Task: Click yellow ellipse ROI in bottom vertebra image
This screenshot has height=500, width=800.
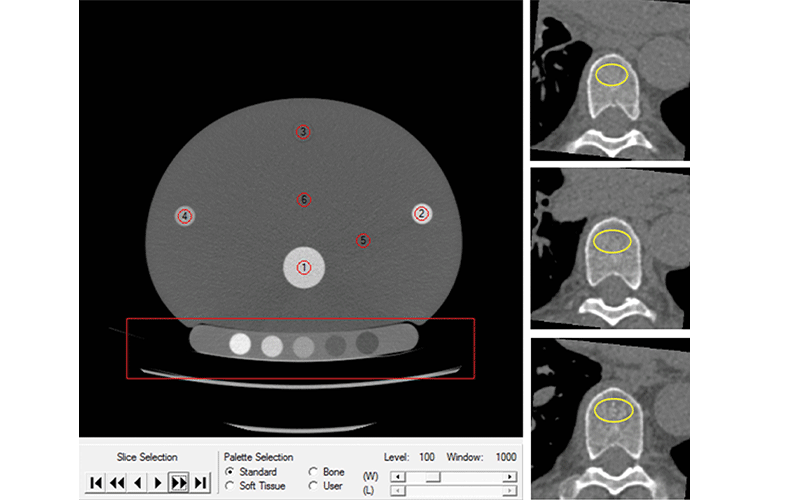Action: (612, 408)
